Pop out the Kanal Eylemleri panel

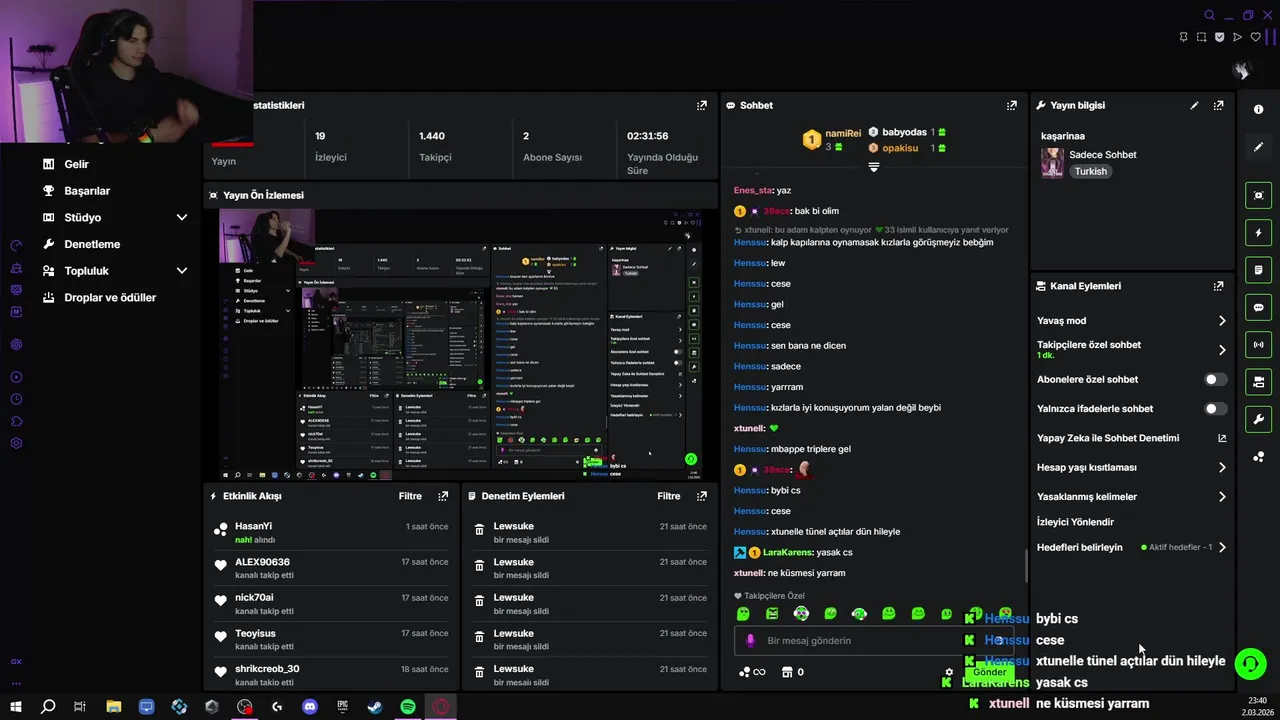pyautogui.click(x=1218, y=286)
